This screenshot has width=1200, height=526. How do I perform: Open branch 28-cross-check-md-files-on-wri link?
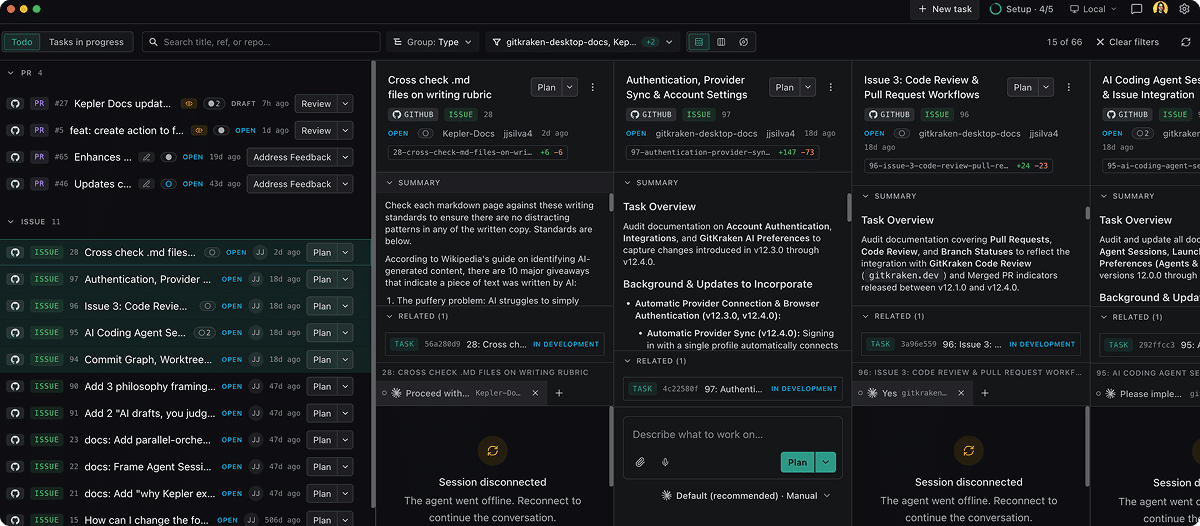tap(476, 153)
